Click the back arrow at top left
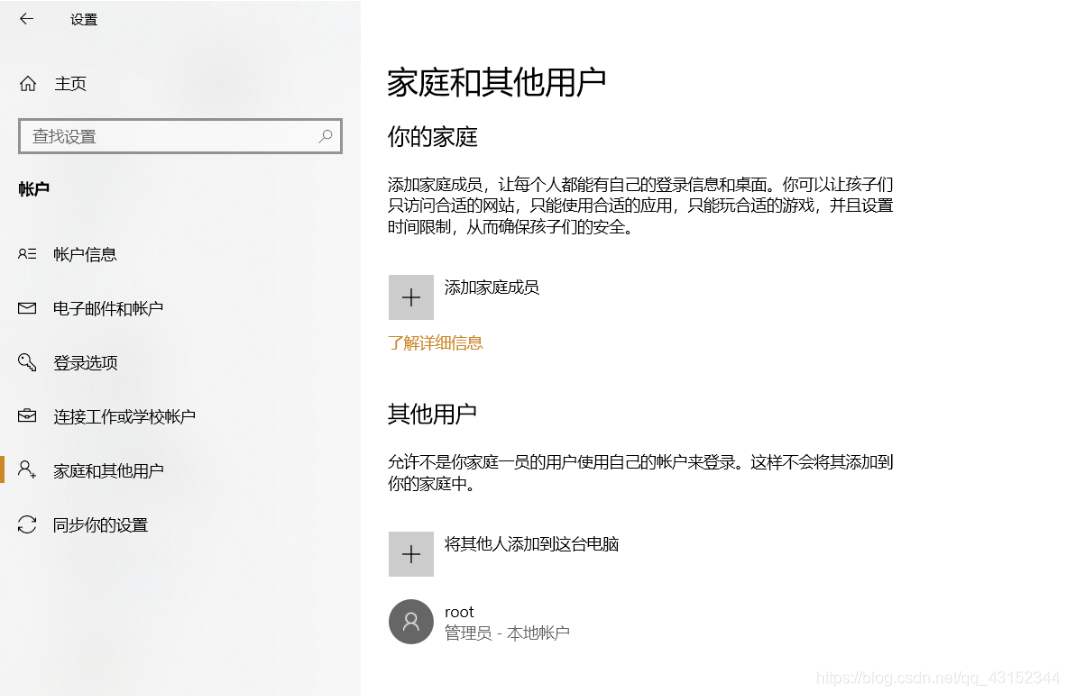The image size is (1069, 696). (x=25, y=18)
